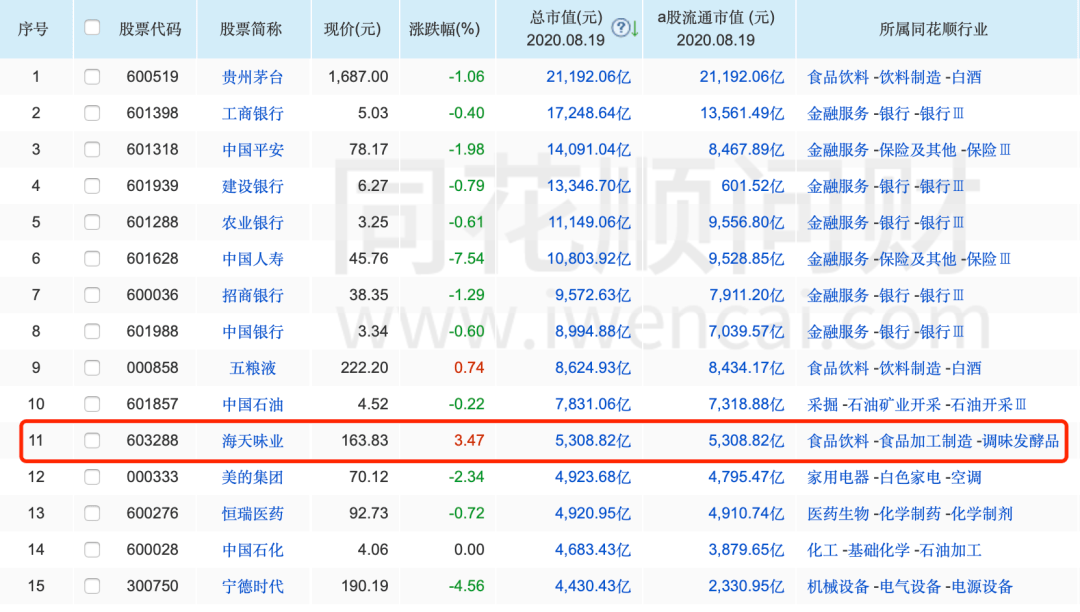This screenshot has width=1080, height=612.
Task: Check the select-all checkbox in the header
Action: [x=91, y=28]
